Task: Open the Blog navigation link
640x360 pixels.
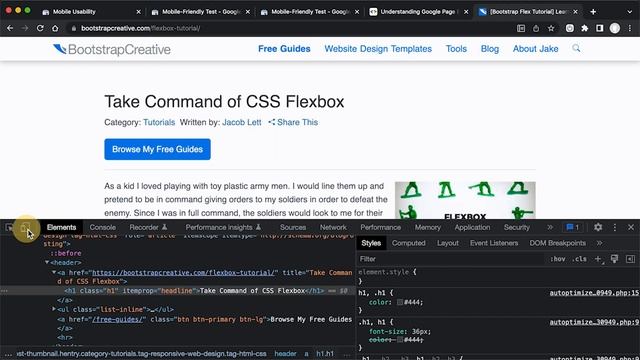Action: [489, 49]
